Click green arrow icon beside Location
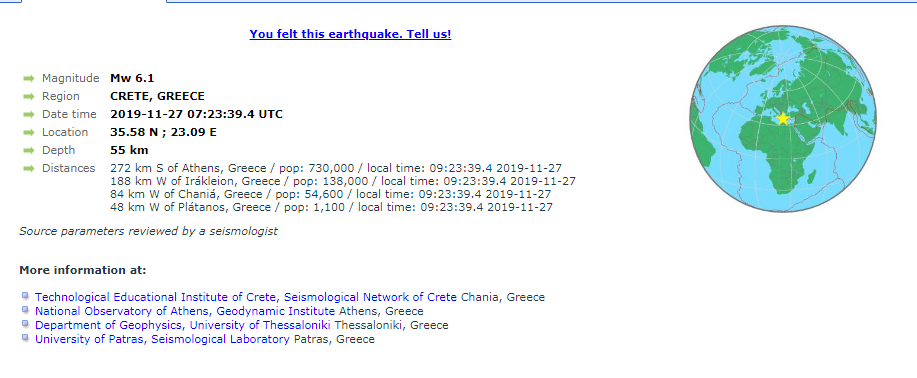This screenshot has height=378, width=917. tap(29, 133)
